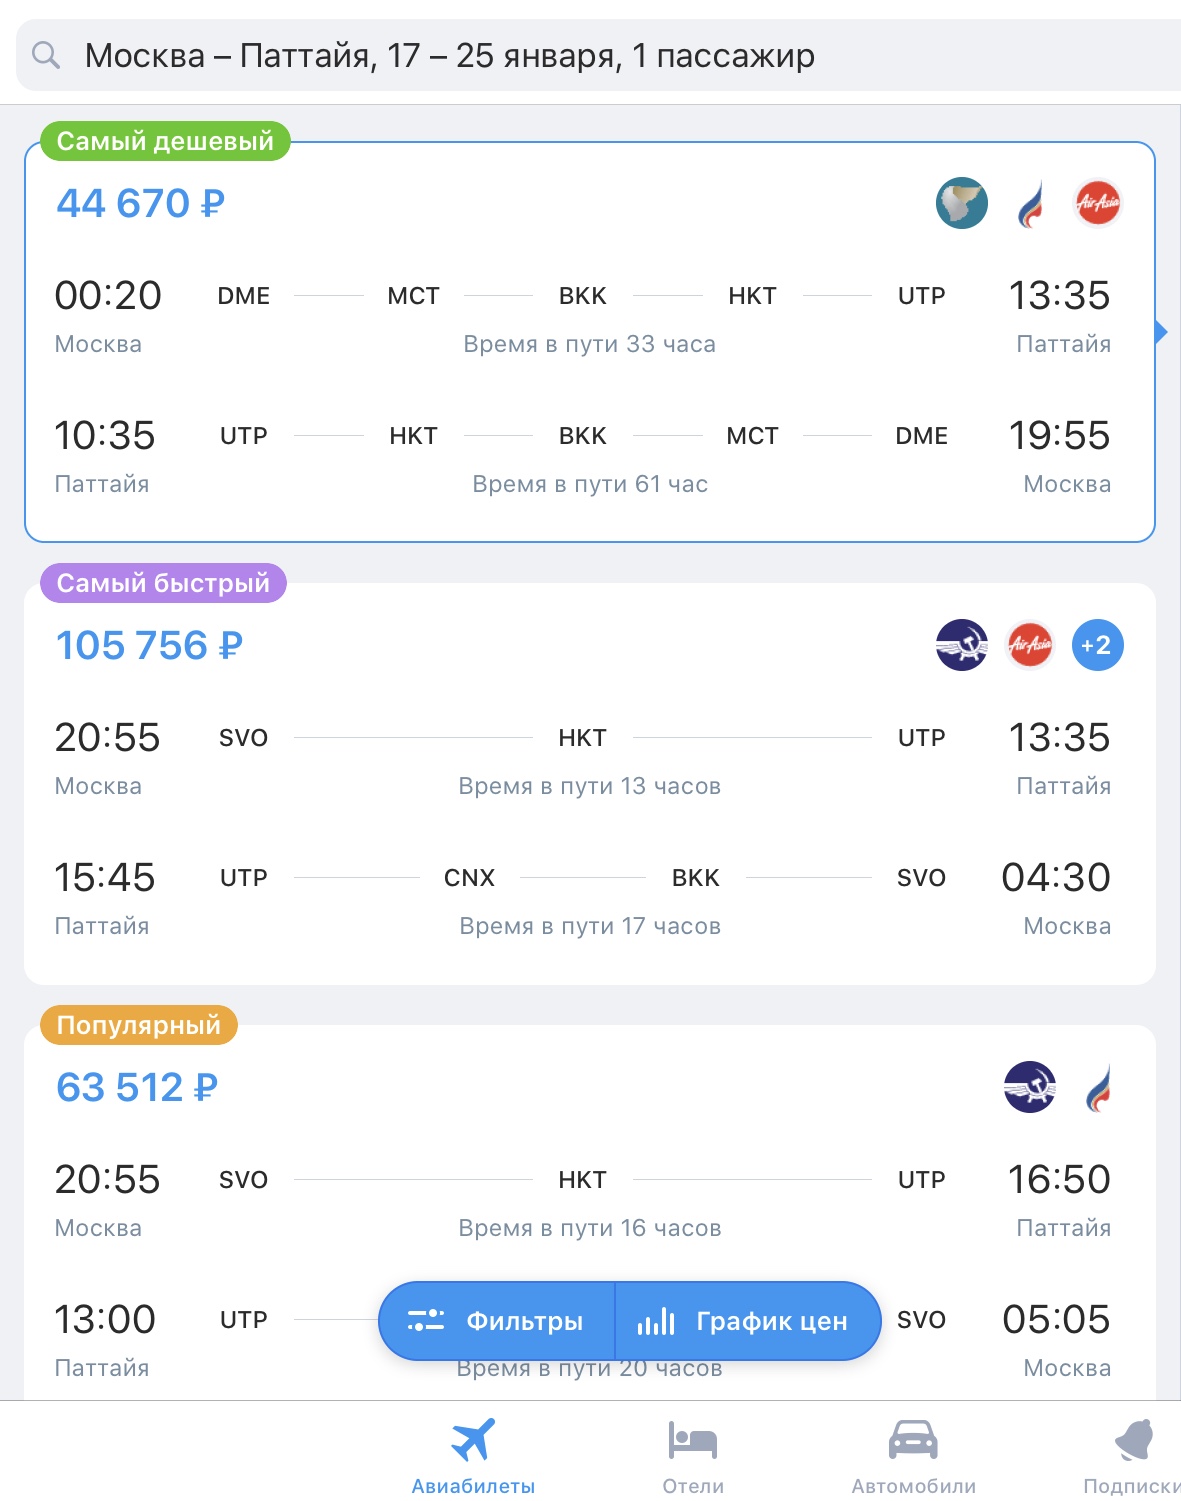Open the +2 airlines badge

tap(1097, 645)
